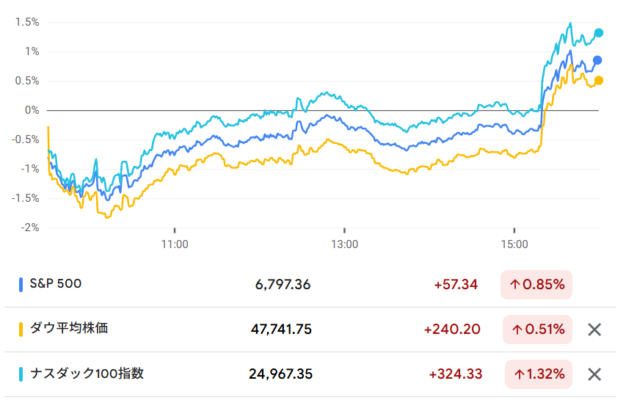Click the yellow Dow endpoint dot on chart

click(599, 80)
